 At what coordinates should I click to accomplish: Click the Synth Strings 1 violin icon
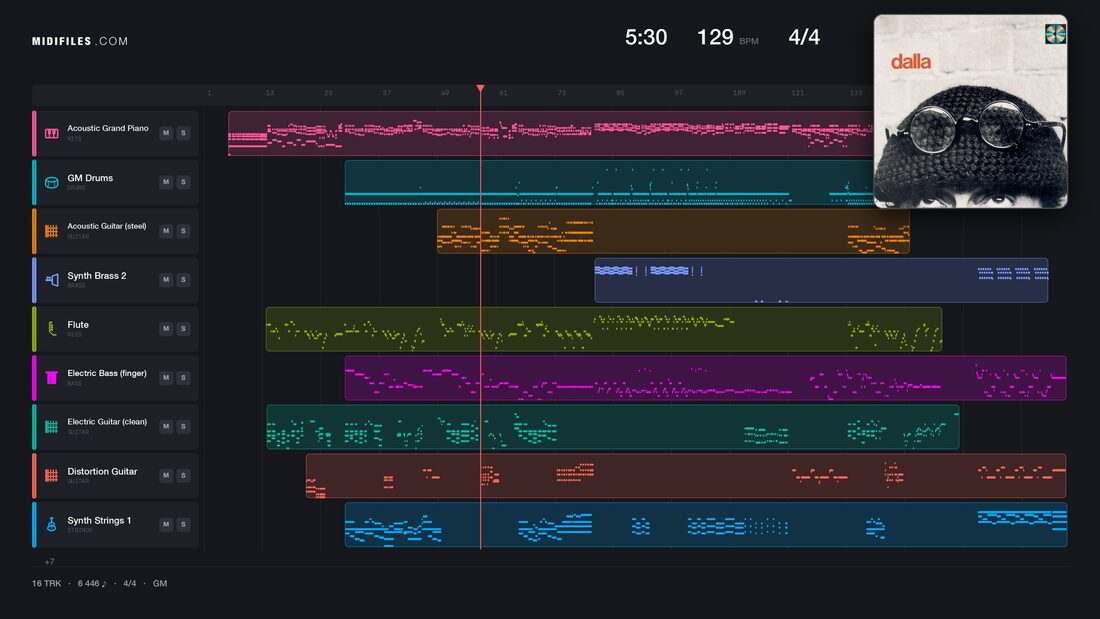52,524
